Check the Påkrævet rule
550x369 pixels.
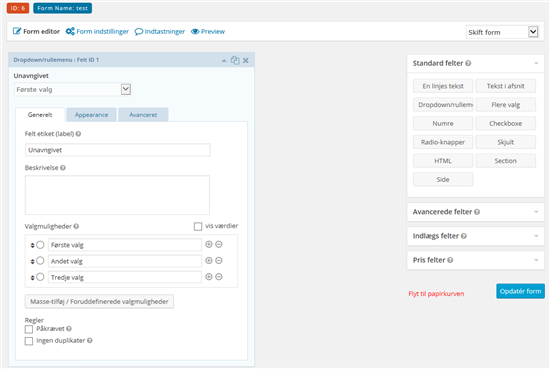tap(29, 329)
